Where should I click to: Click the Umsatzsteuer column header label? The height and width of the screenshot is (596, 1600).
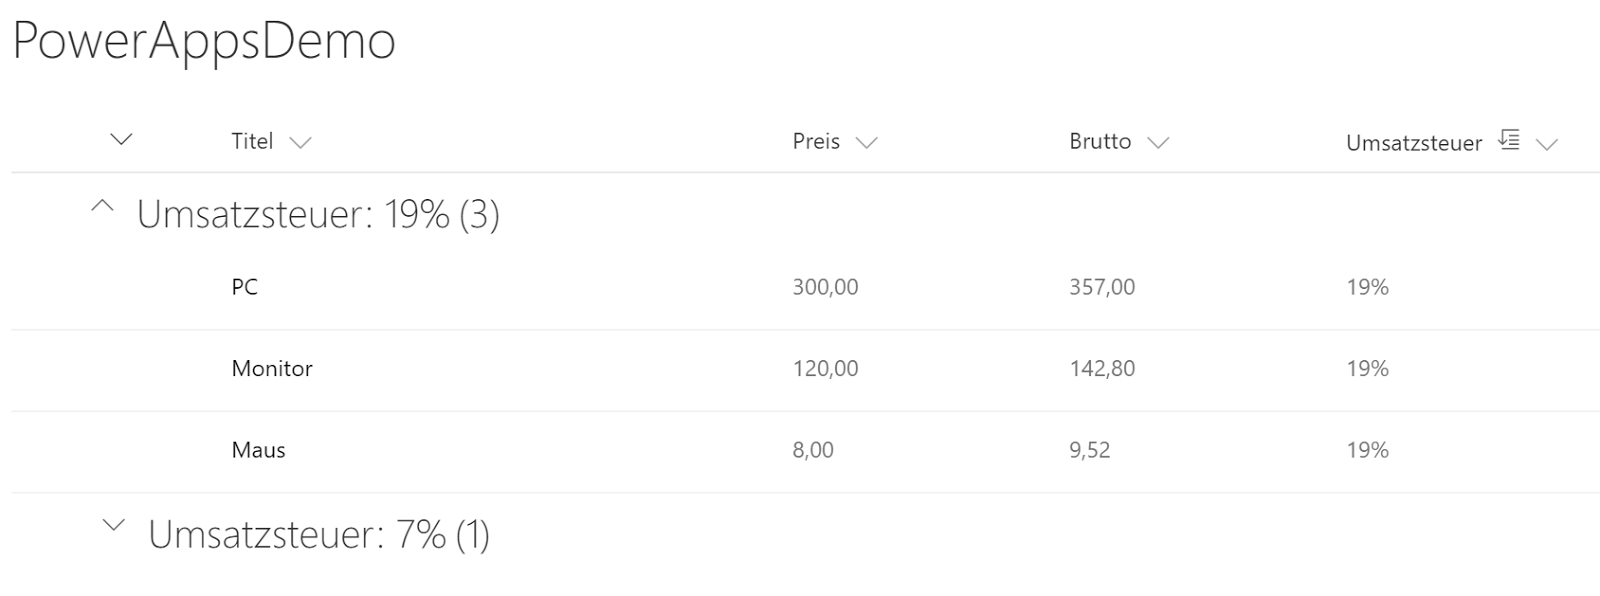coord(1414,143)
